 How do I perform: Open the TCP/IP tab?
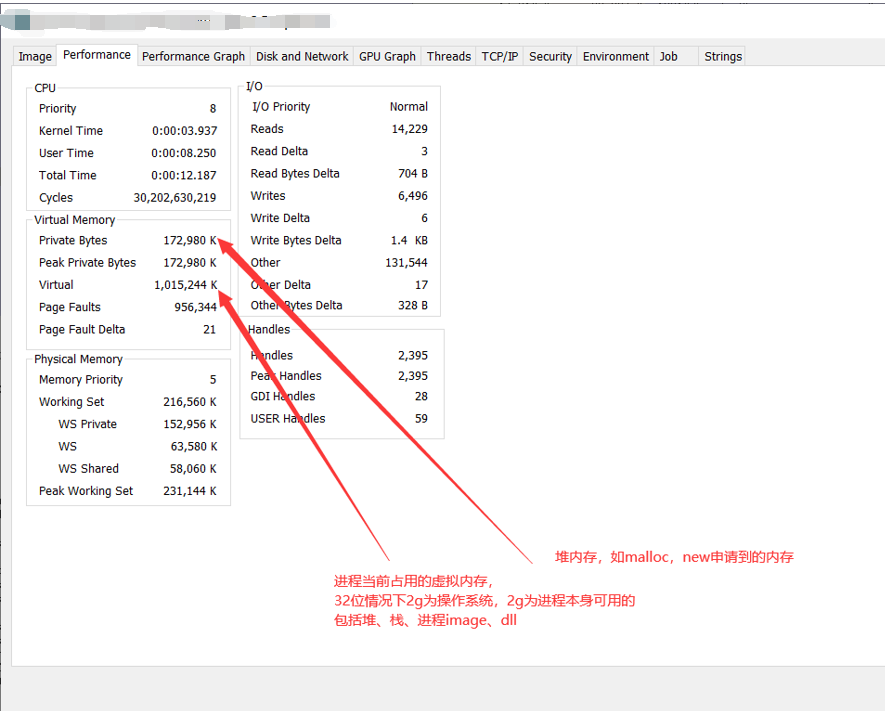(500, 57)
